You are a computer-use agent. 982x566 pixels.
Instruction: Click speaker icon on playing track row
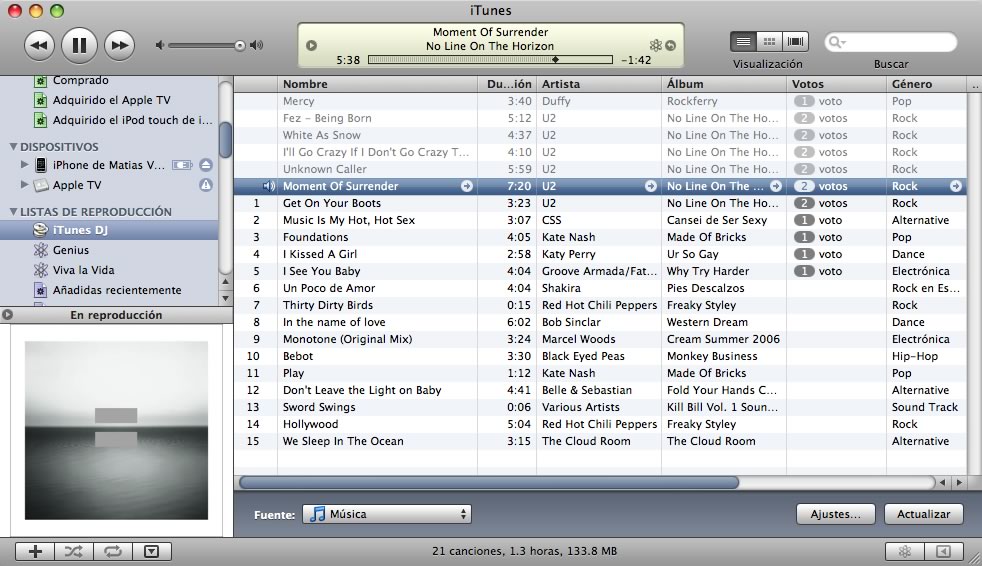pos(269,186)
